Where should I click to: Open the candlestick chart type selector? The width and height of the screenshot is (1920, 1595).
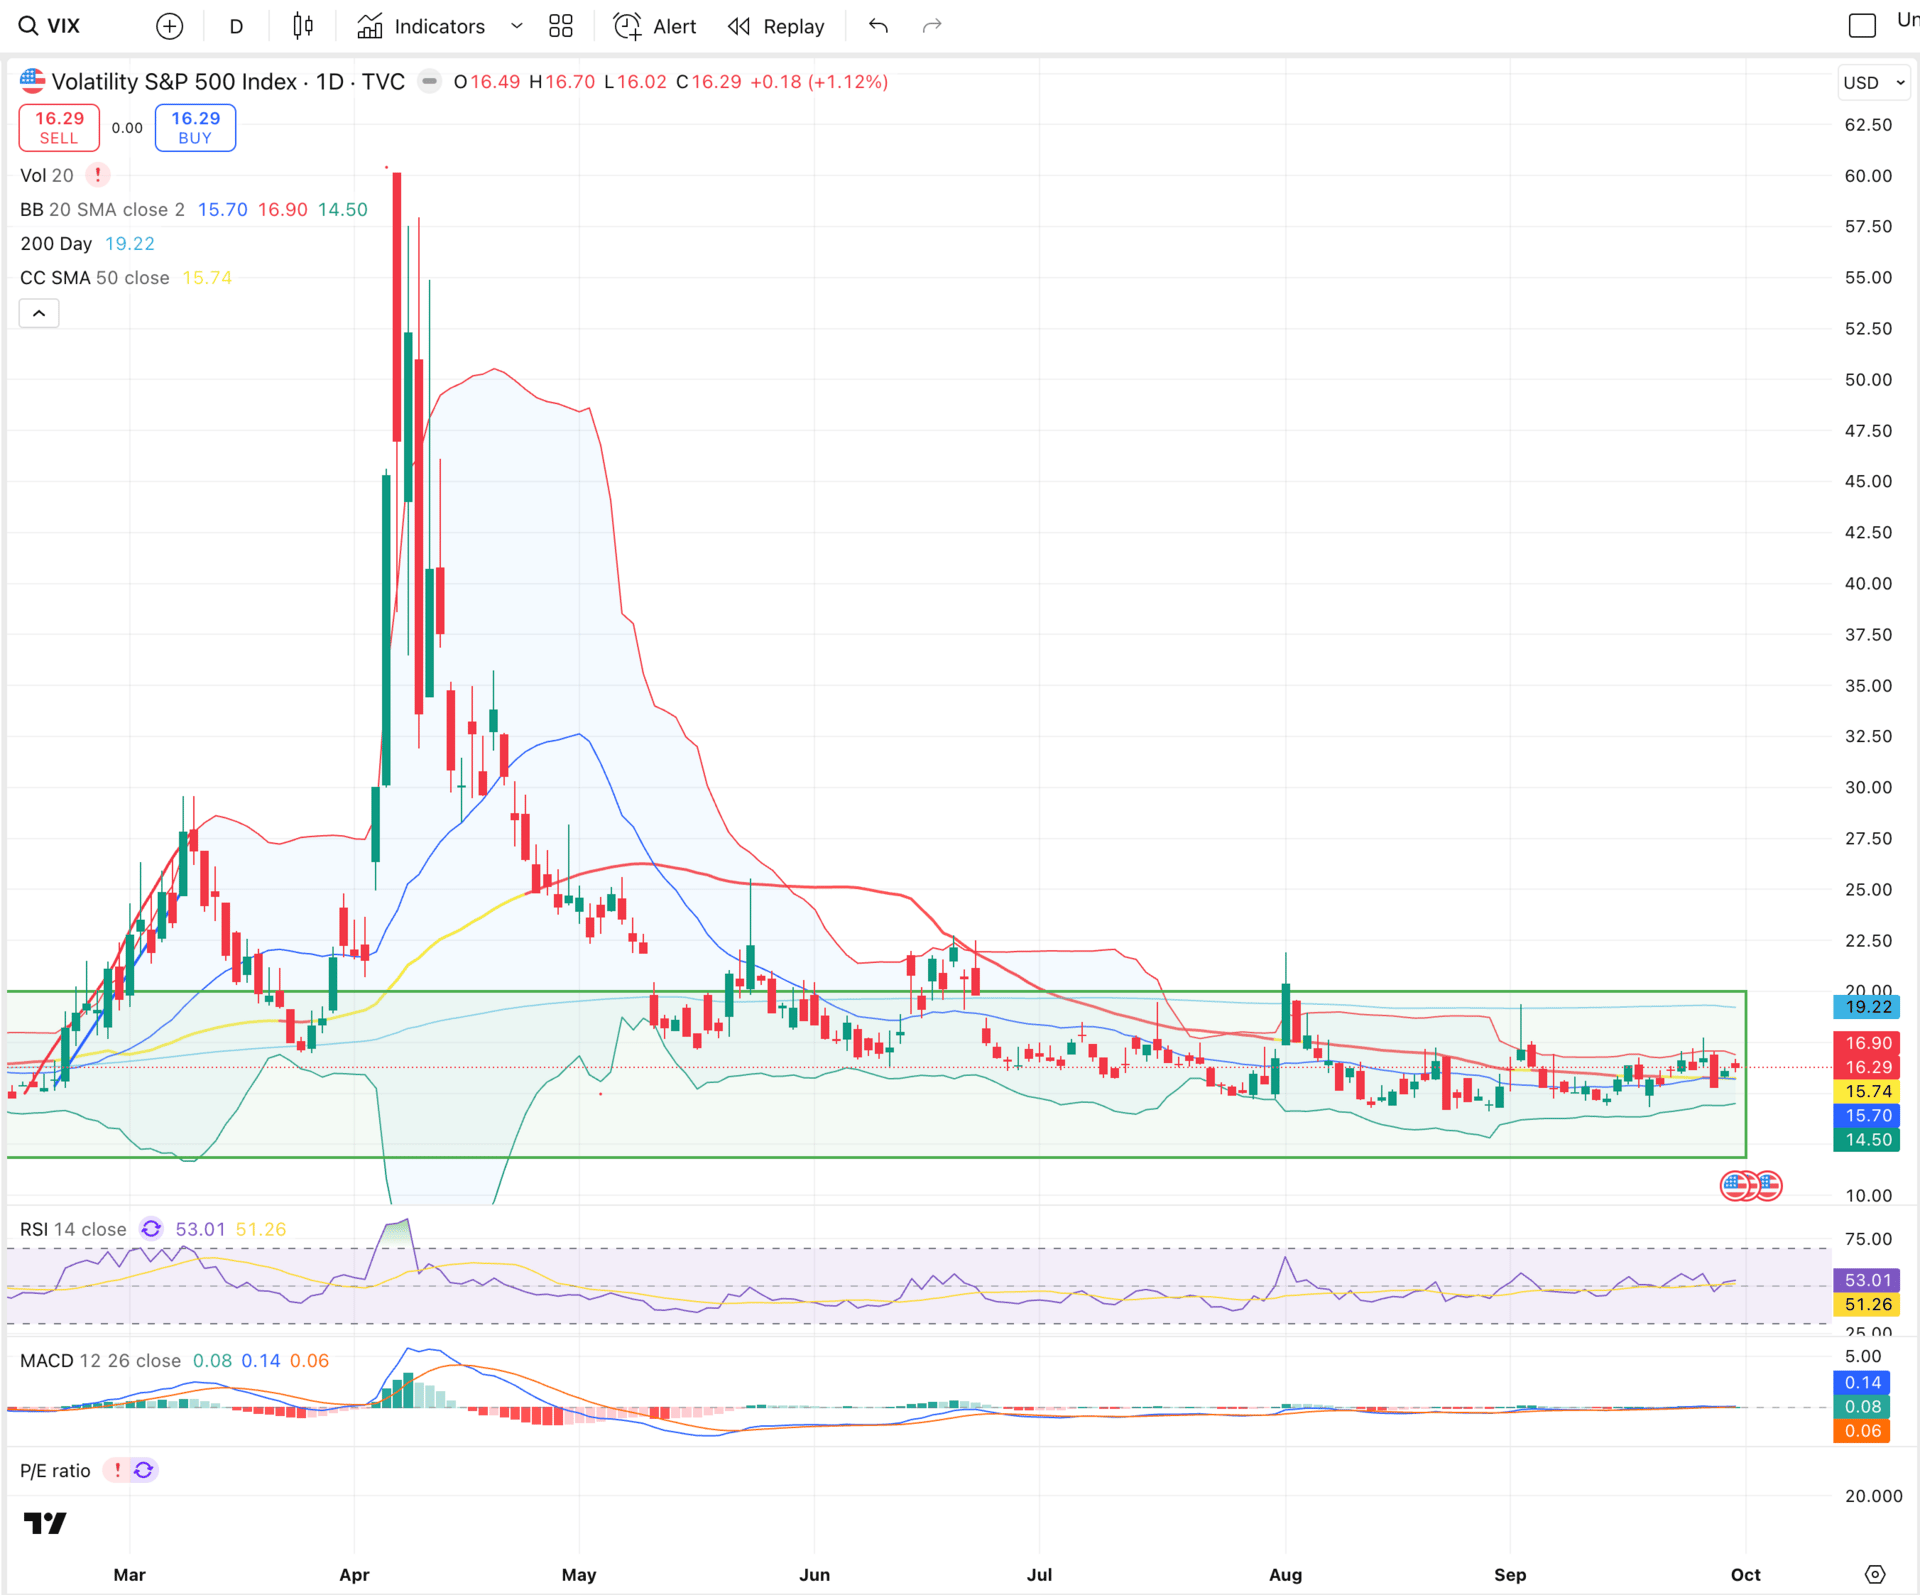pyautogui.click(x=302, y=26)
